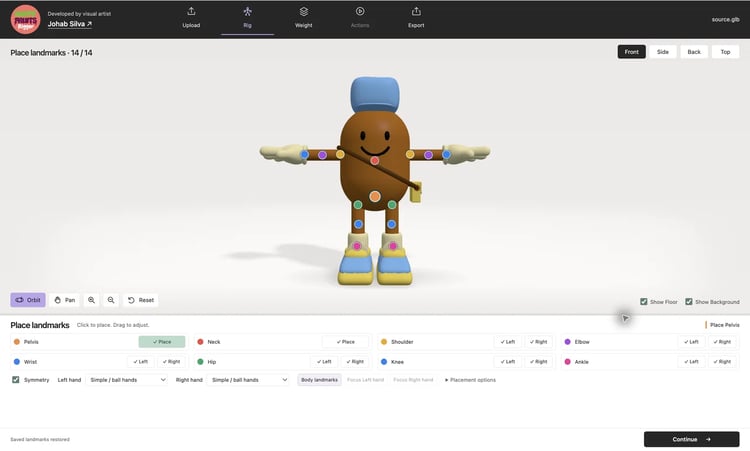Switch to the Front view
This screenshot has width=750, height=451.
click(631, 52)
